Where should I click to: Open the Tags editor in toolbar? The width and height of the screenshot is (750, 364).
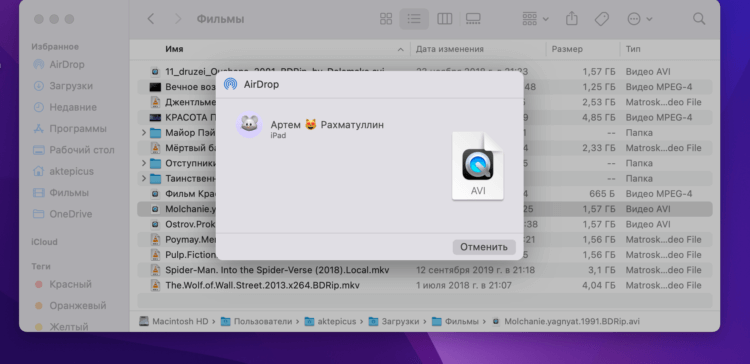[x=601, y=19]
